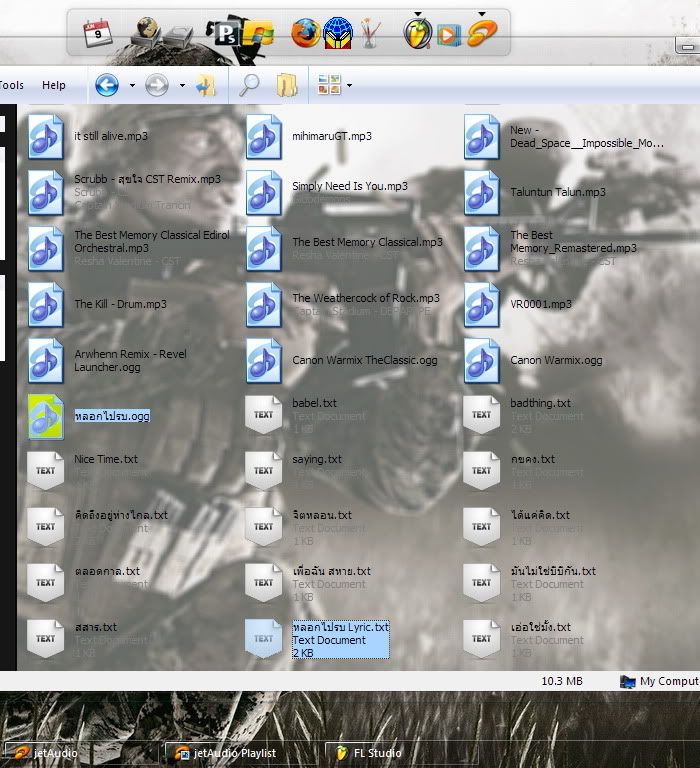Select the saying.txt text document icon
Image resolution: width=700 pixels, height=768 pixels.
[x=264, y=471]
